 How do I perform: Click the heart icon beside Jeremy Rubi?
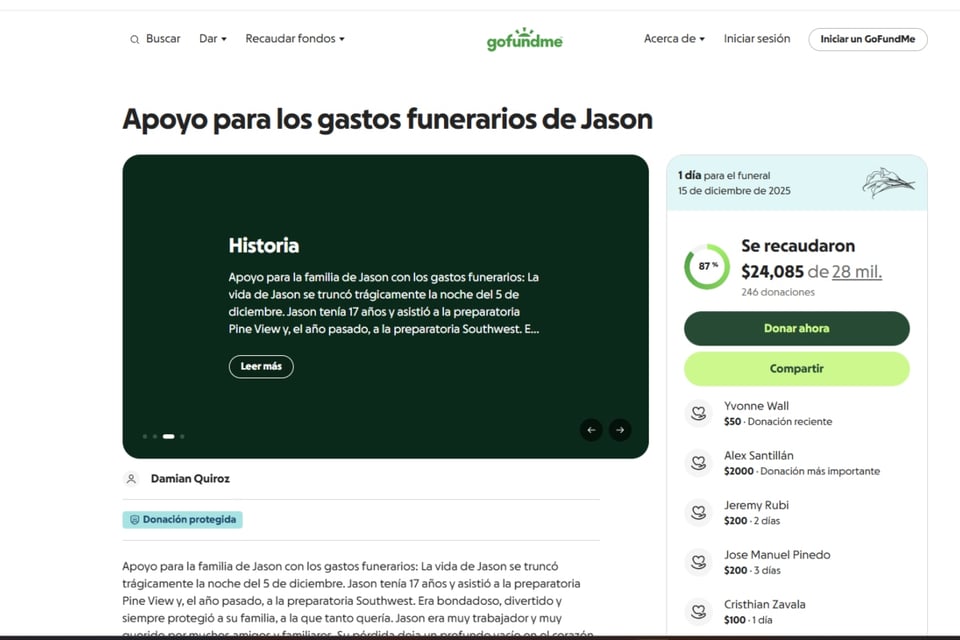[x=699, y=513]
